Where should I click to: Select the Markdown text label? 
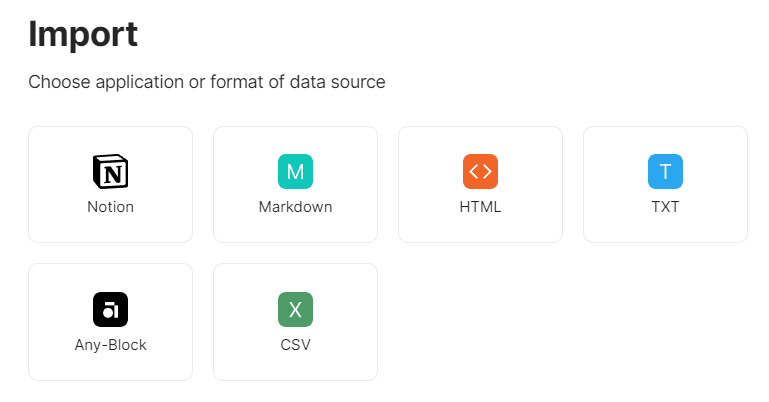tap(295, 207)
